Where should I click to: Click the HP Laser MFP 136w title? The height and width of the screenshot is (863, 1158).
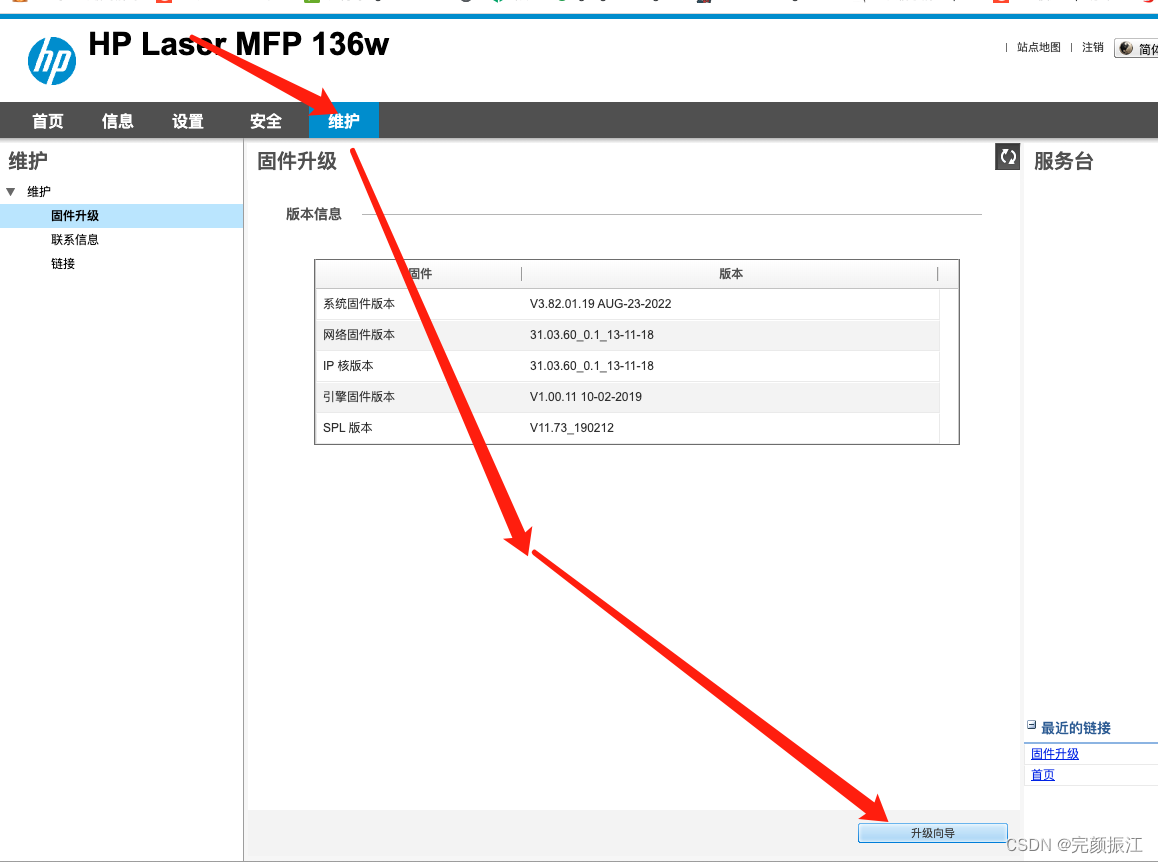point(239,44)
